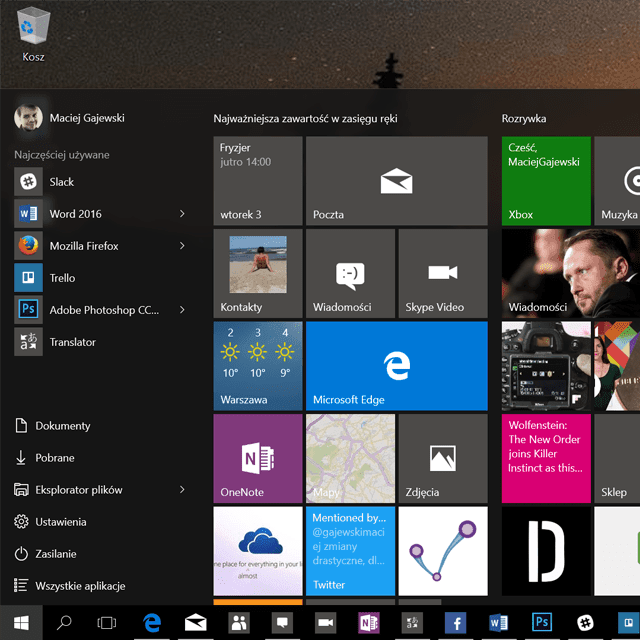Open the tile with purple connected dots
This screenshot has height=640, width=640.
[443, 551]
